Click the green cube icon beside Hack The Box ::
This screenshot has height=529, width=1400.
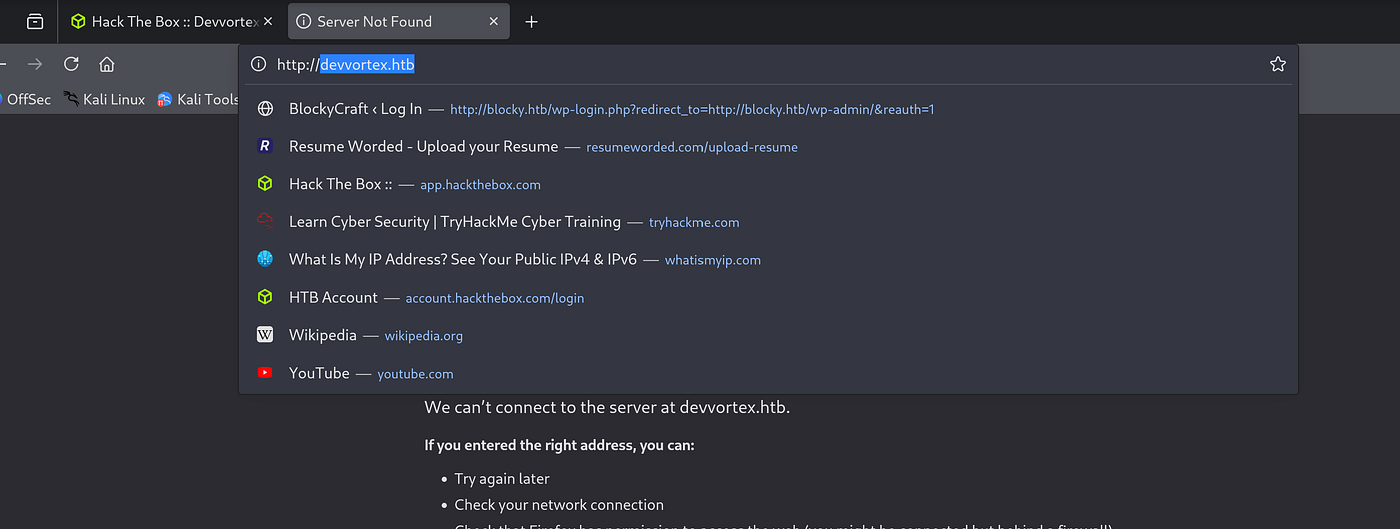click(x=265, y=184)
